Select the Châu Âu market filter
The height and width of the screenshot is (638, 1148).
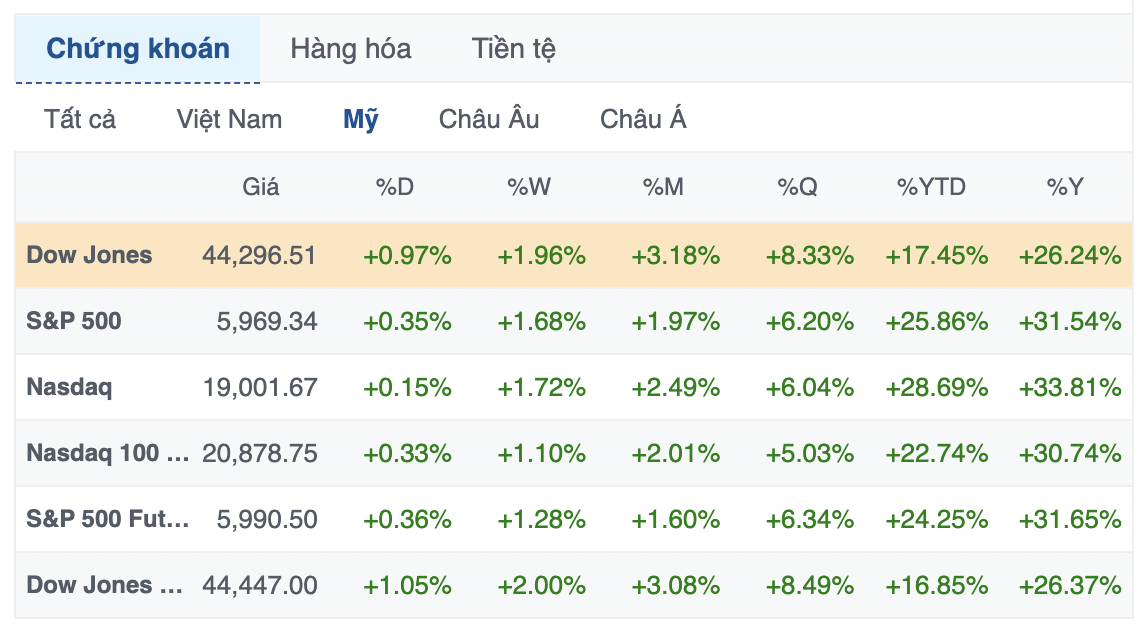[x=488, y=119]
